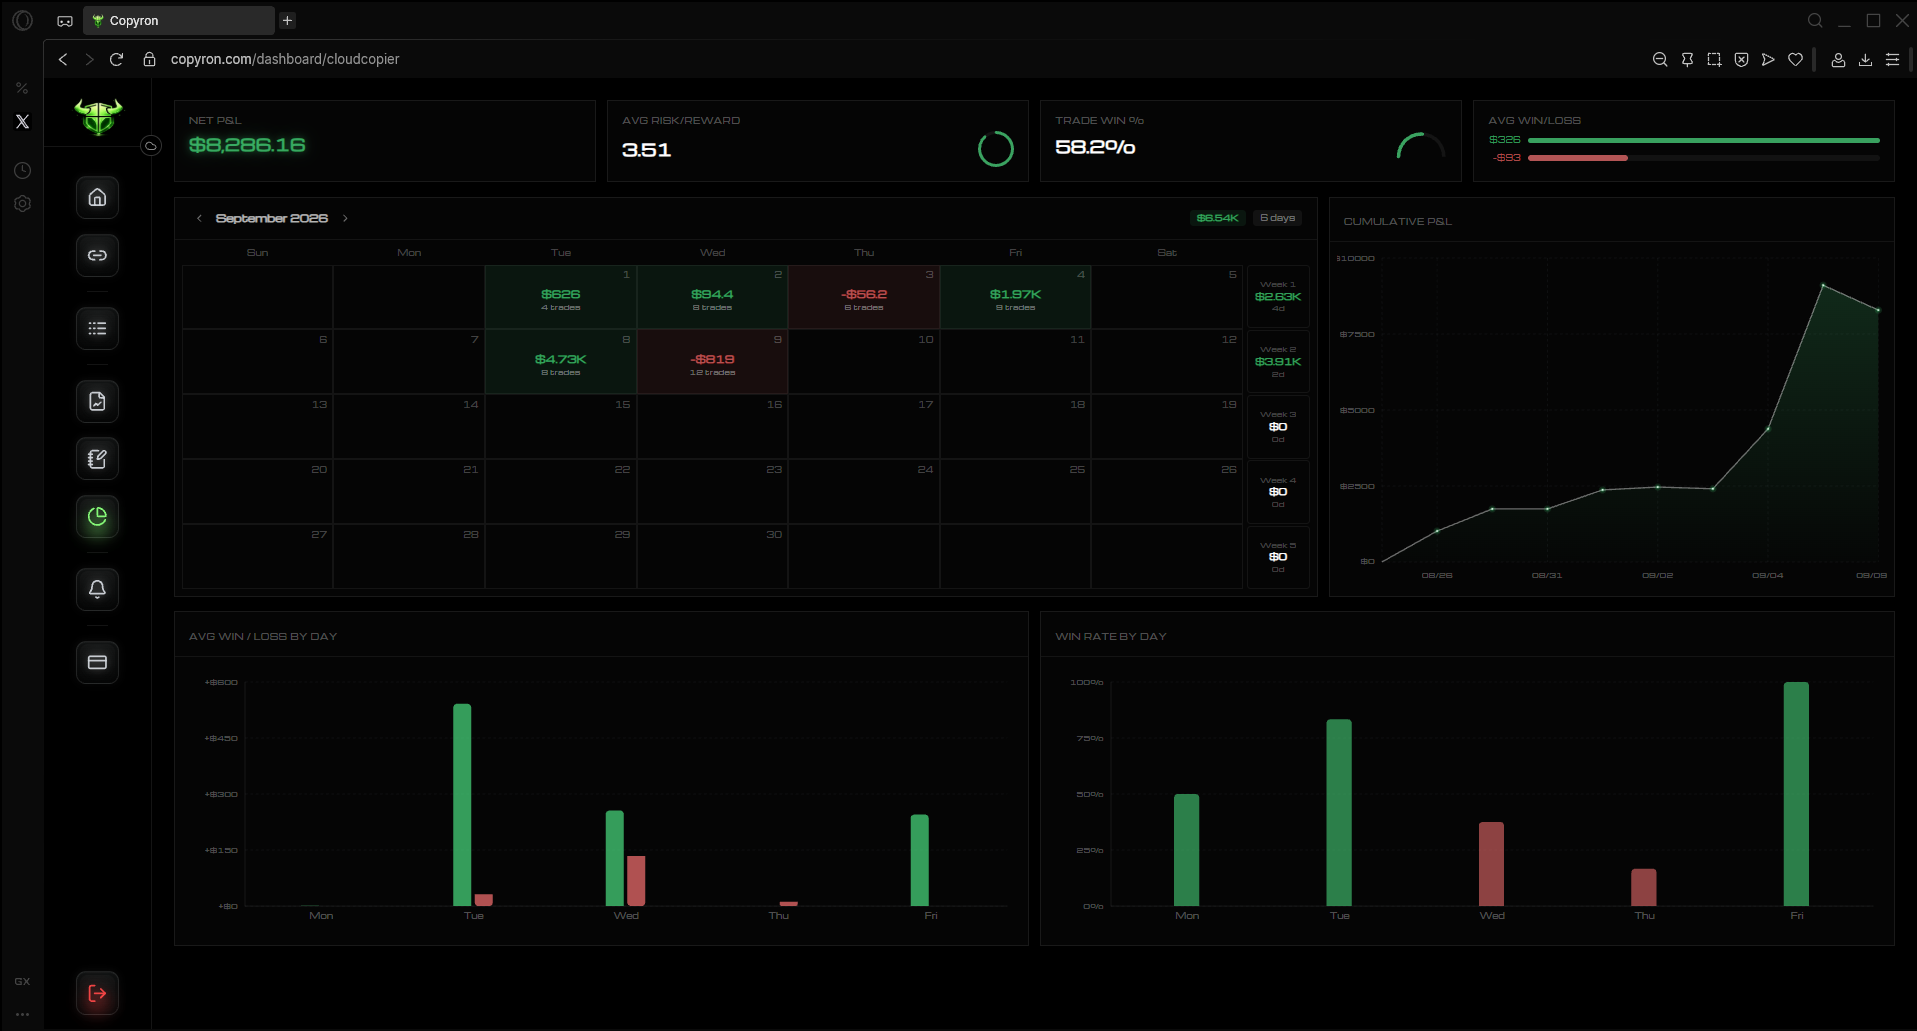1917x1031 pixels.
Task: Open the notifications bell sidebar icon
Action: 97,589
